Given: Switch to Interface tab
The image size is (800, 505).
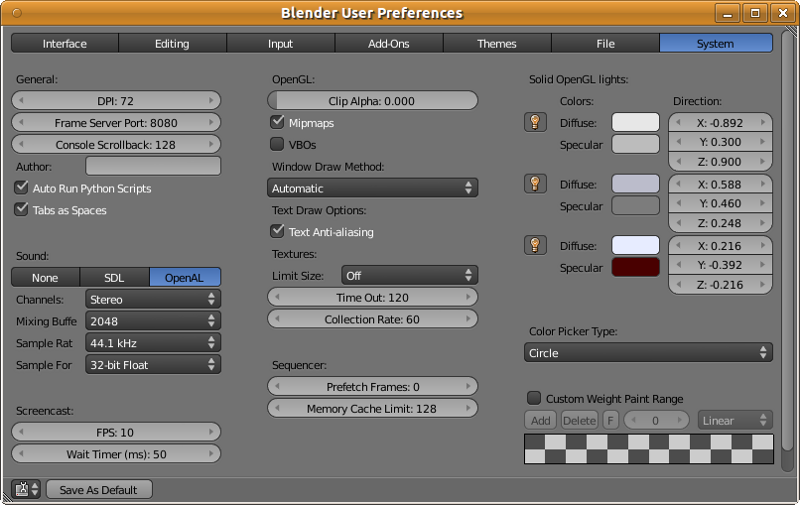Looking at the screenshot, I should (65, 43).
